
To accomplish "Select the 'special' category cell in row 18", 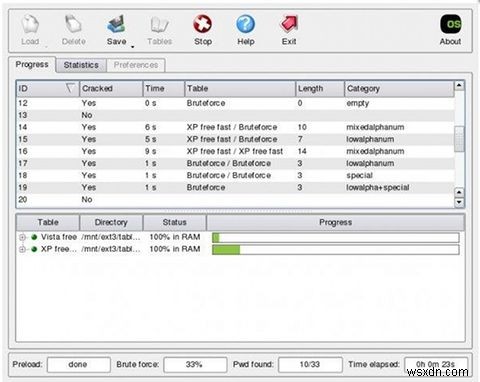I will [359, 176].
